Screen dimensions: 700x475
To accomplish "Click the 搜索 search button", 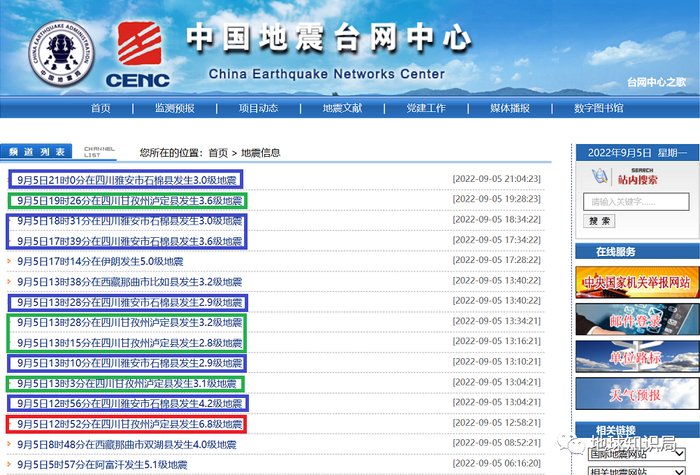I will [x=599, y=221].
